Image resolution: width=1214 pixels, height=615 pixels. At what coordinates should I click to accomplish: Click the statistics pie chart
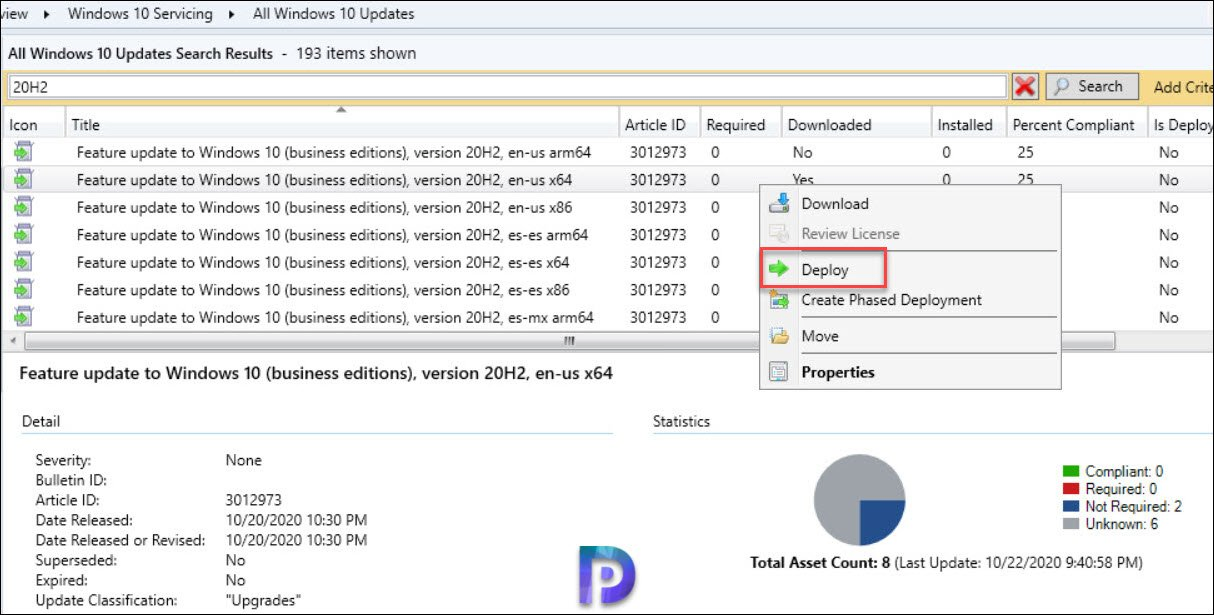click(x=859, y=500)
